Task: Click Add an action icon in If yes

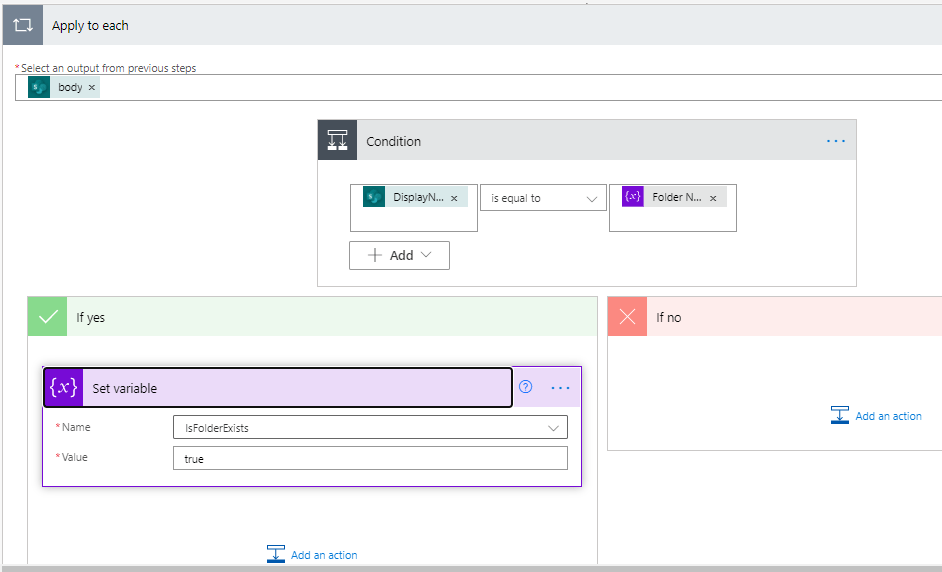Action: [276, 553]
